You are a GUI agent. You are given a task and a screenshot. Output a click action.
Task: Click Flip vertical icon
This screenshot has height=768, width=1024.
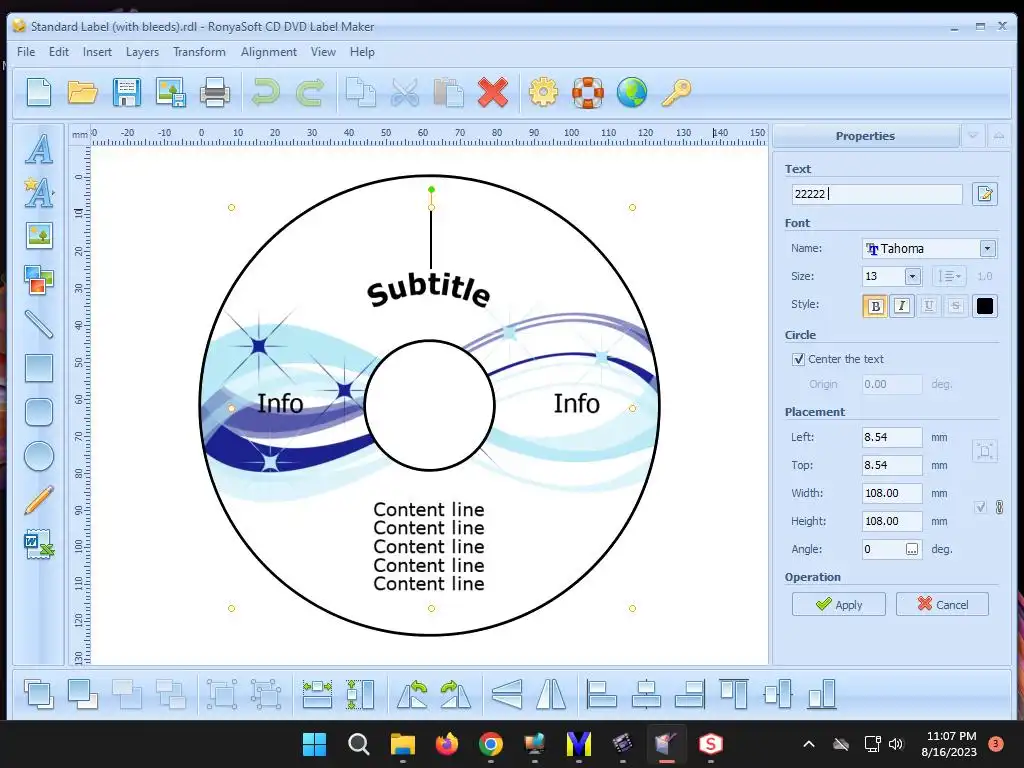[507, 694]
